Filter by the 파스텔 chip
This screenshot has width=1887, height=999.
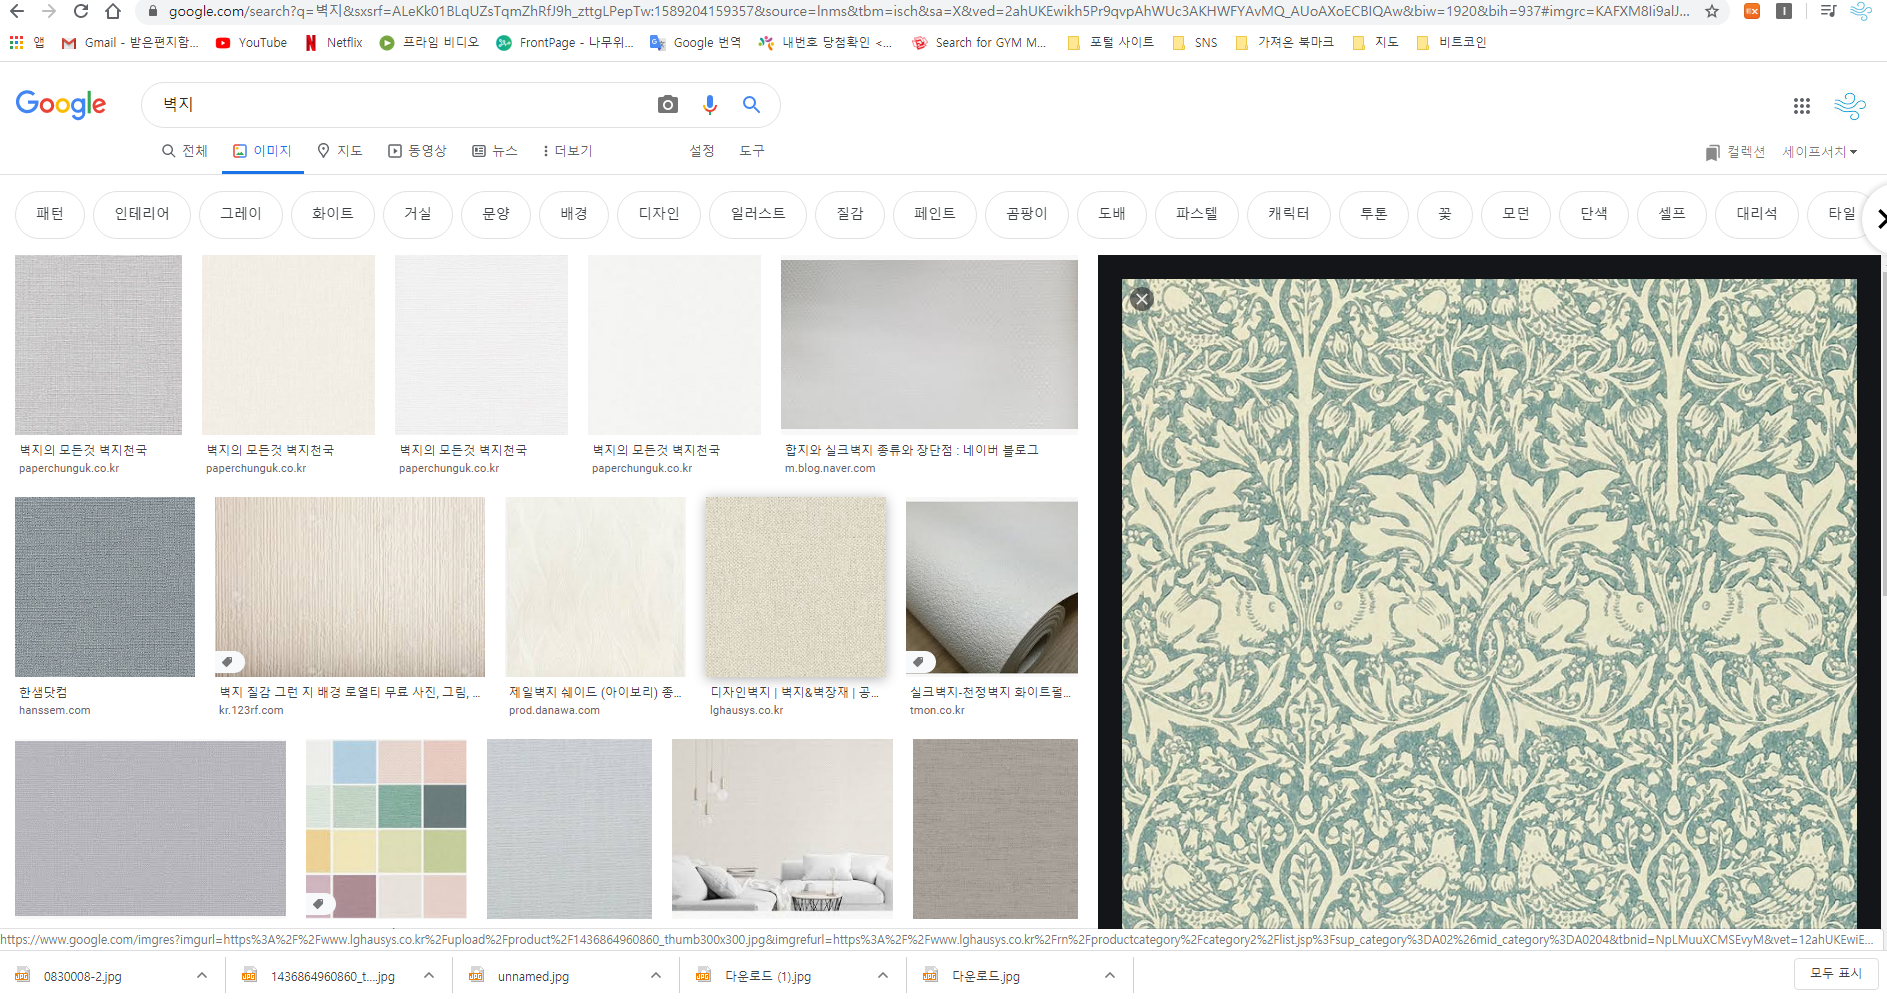(1197, 214)
